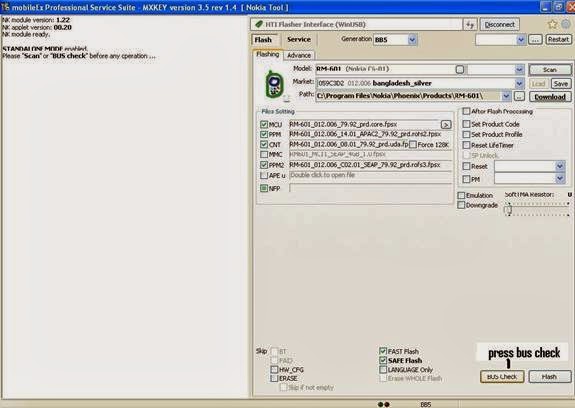Click the Path text field
This screenshot has height=408, width=575.
click(409, 96)
